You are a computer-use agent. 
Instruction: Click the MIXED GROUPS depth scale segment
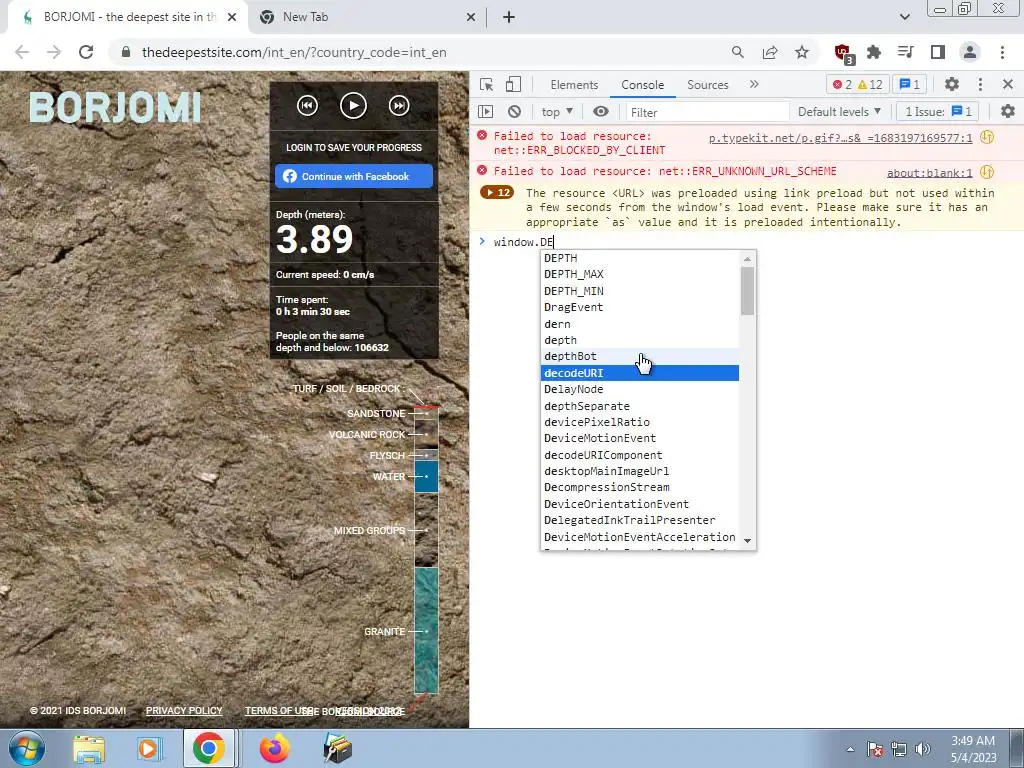pos(426,530)
